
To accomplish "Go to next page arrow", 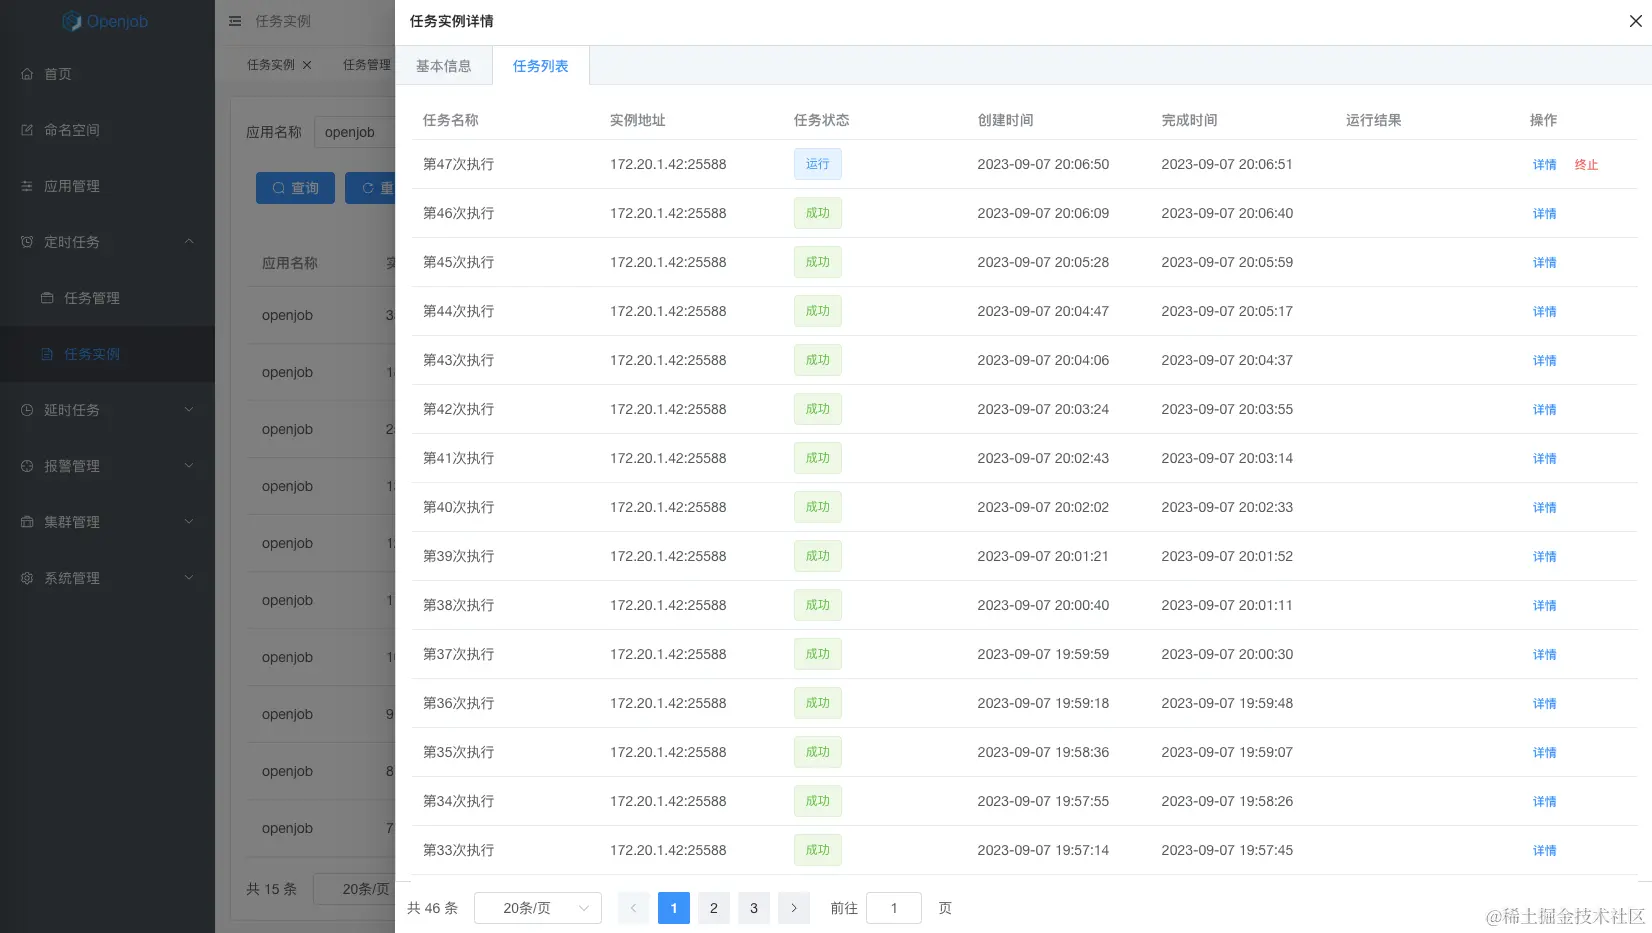I will [794, 908].
